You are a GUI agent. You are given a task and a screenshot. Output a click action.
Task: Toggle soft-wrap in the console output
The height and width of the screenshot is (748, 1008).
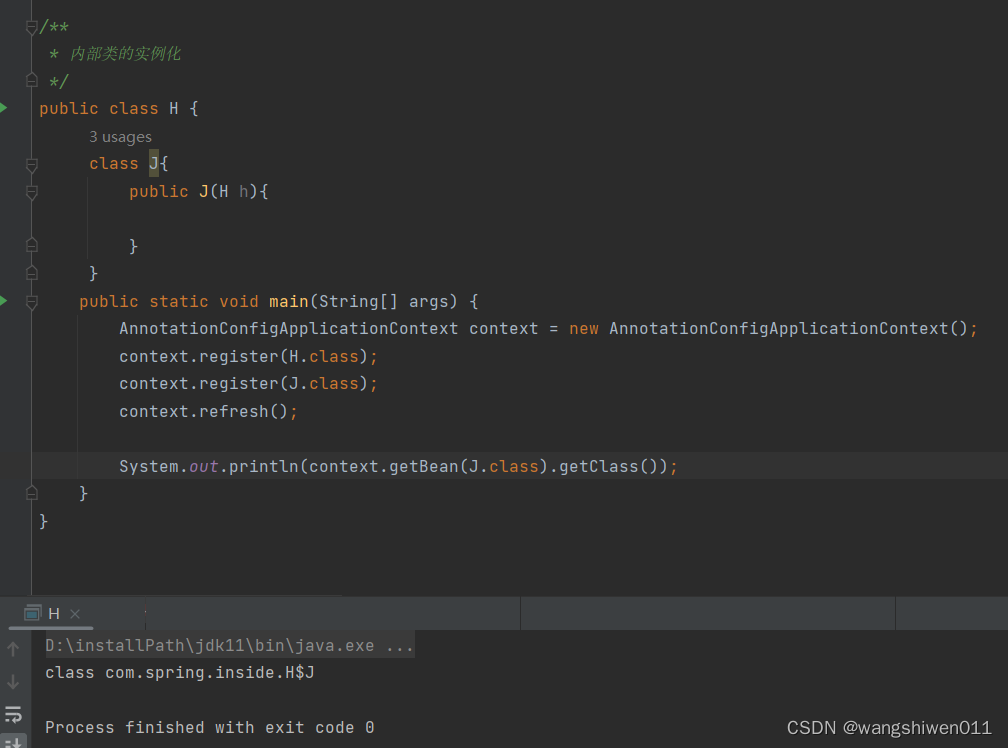[13, 714]
